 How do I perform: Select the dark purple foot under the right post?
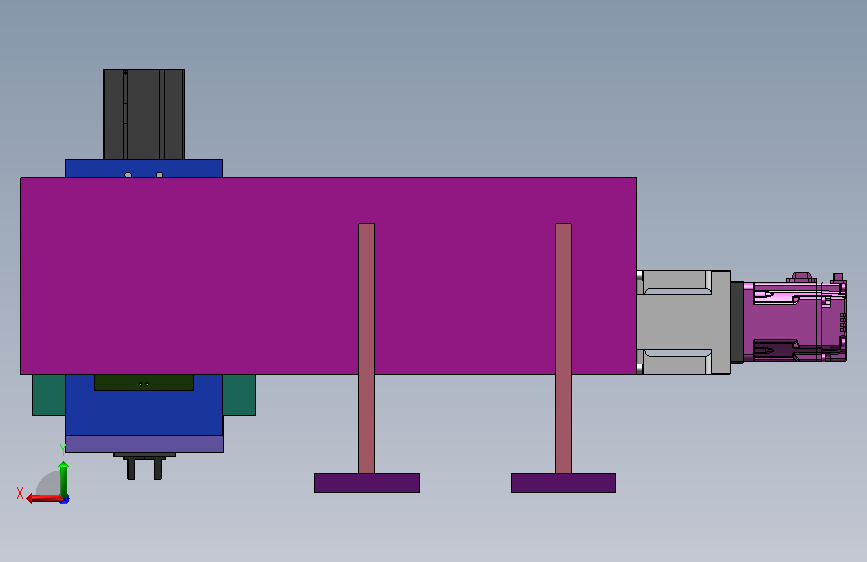pyautogui.click(x=563, y=483)
